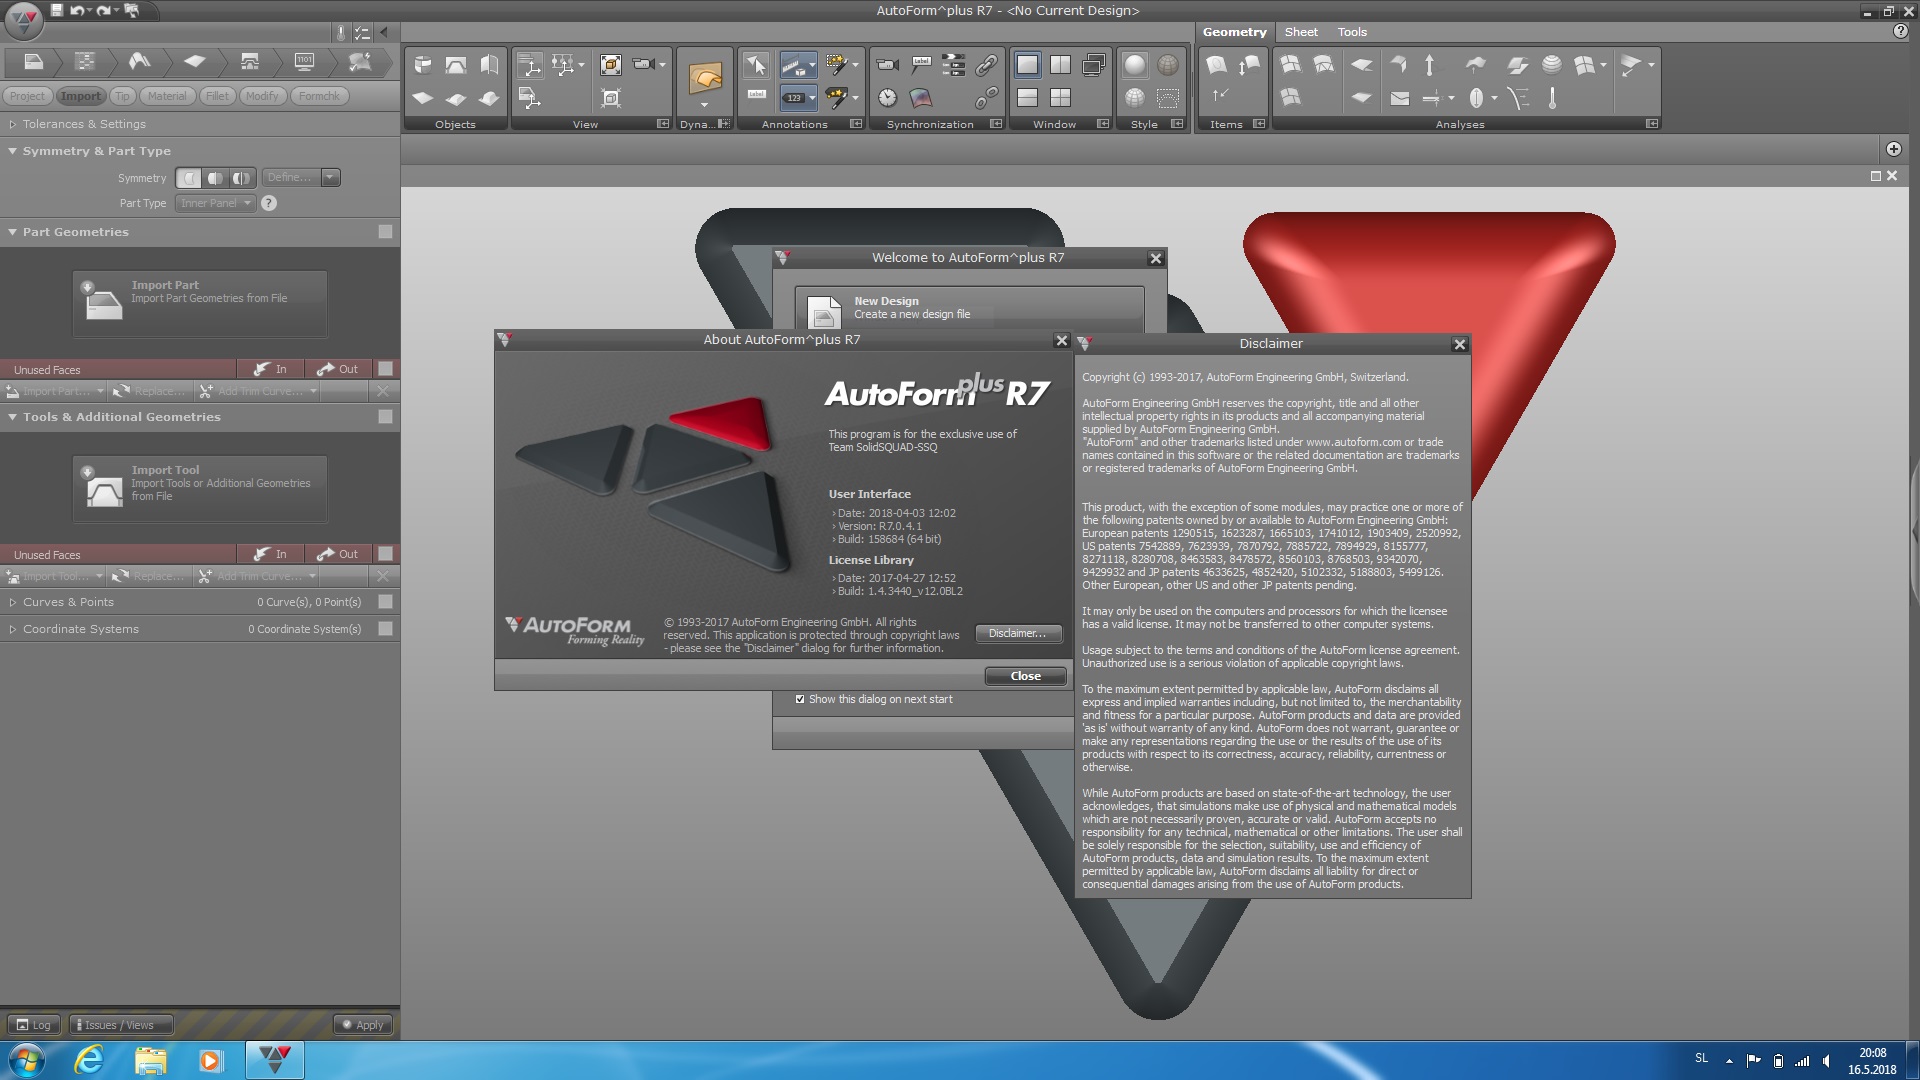The width and height of the screenshot is (1920, 1080).
Task: Select the half symmetry option button
Action: 215,178
